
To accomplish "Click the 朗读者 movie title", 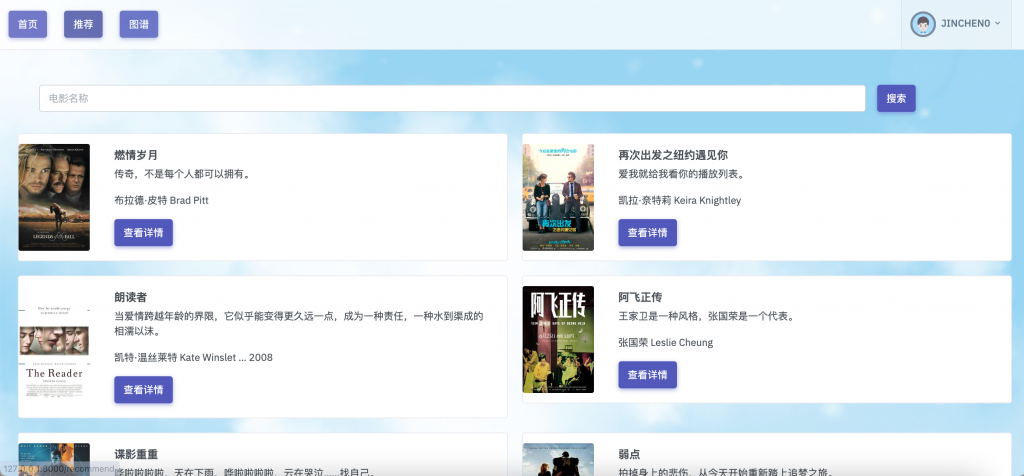I will click(x=131, y=298).
